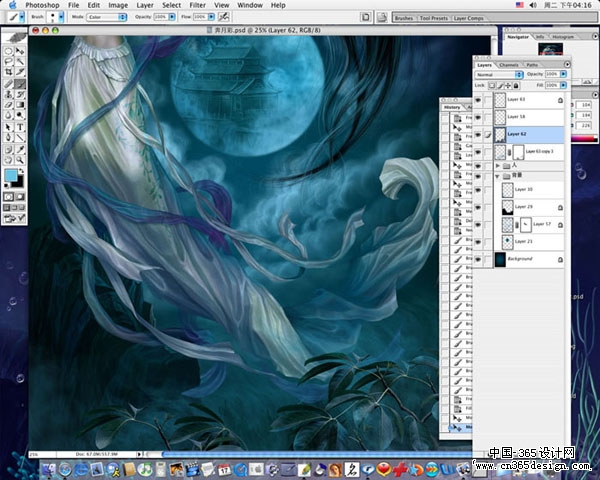Switch to the Paths tab
This screenshot has width=600, height=480.
532,65
